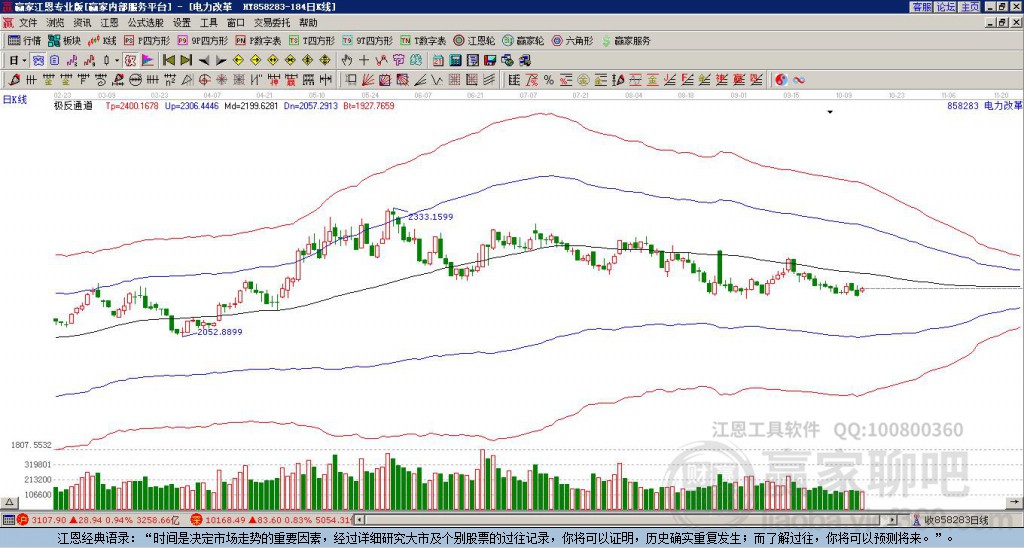Viewport: 1024px width, 548px height.
Task: Select the crosshair cursor icon
Action: pyautogui.click(x=364, y=60)
